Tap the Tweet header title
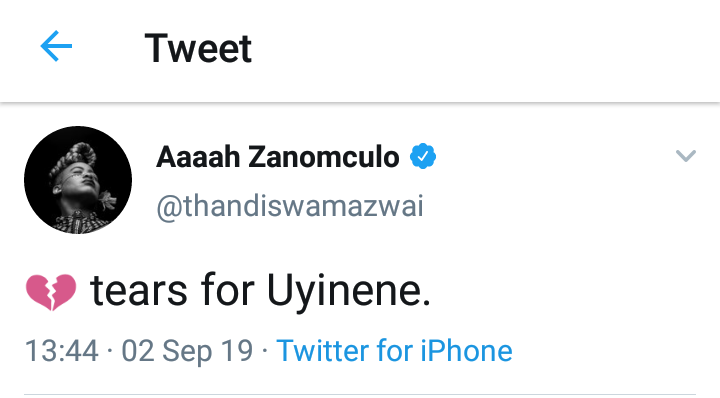Viewport: 720px width, 398px height. (198, 48)
